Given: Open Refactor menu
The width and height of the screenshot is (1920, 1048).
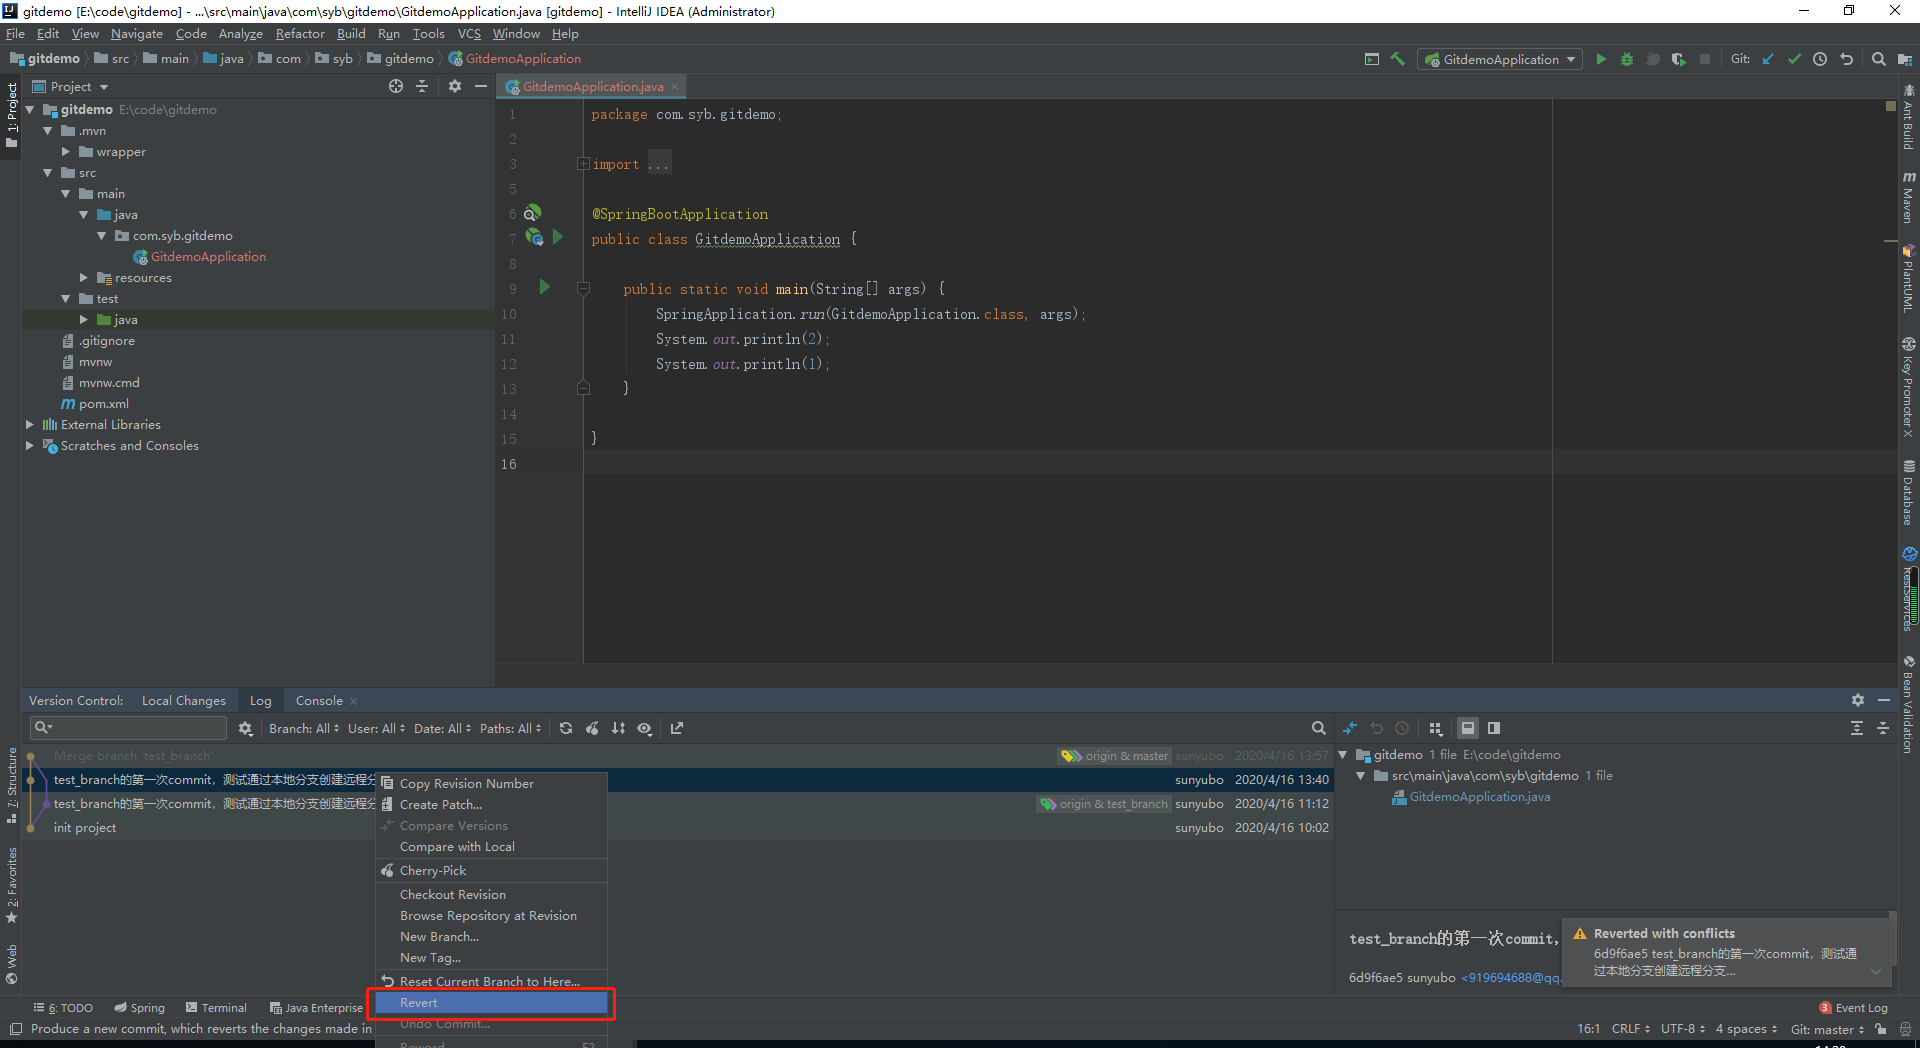Looking at the screenshot, I should 300,33.
